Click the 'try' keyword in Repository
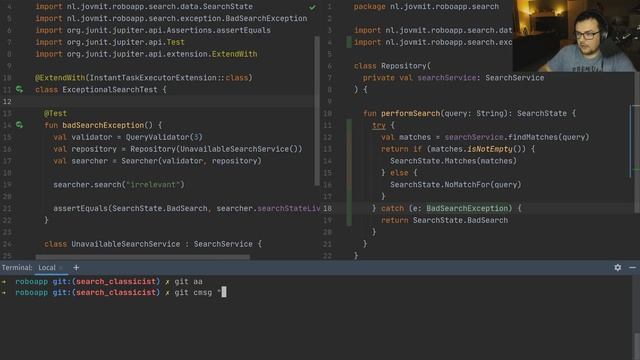 coord(379,125)
